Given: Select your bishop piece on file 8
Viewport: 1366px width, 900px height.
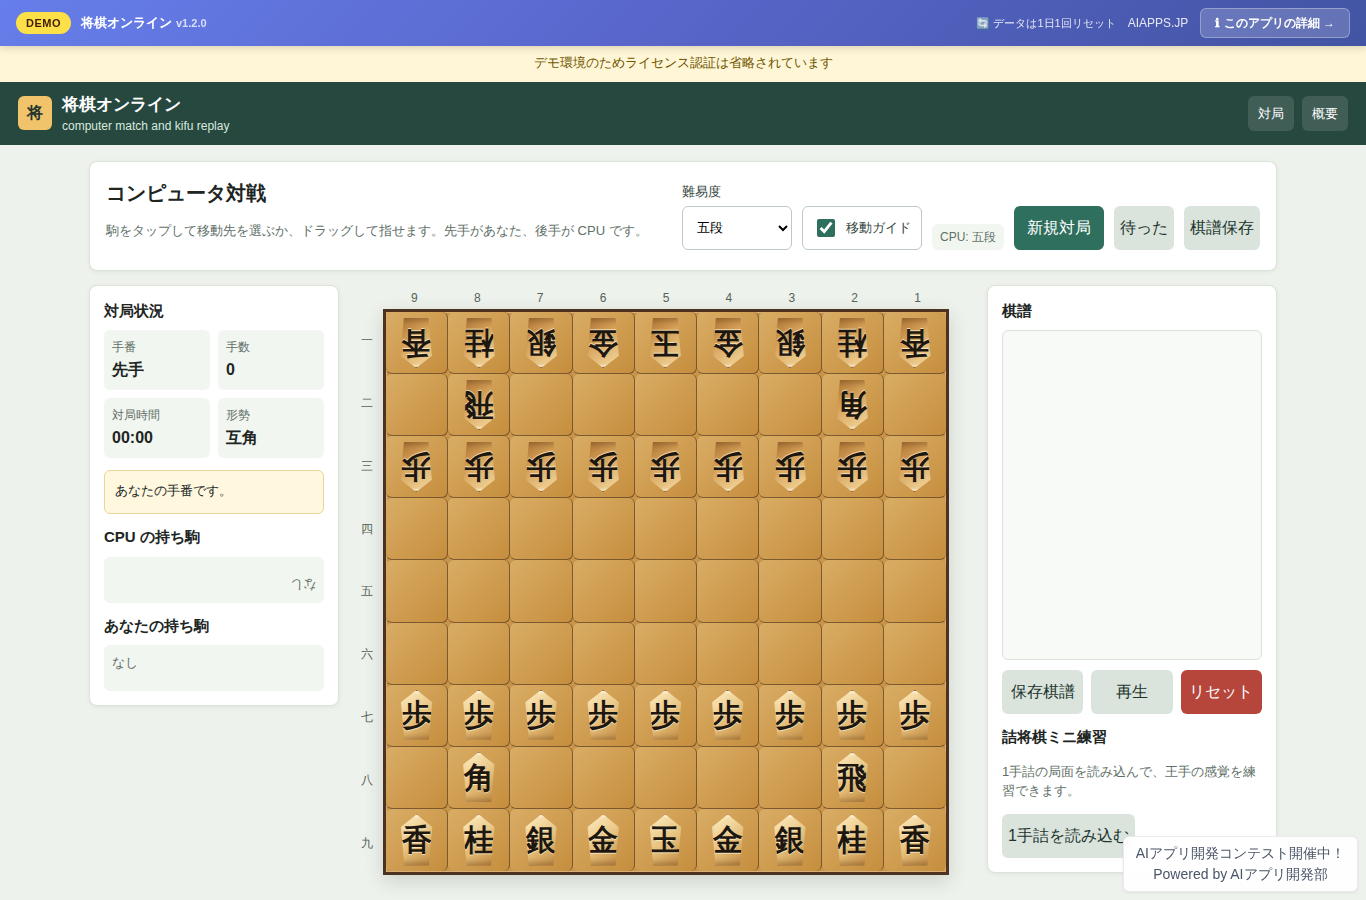Looking at the screenshot, I should tap(479, 778).
